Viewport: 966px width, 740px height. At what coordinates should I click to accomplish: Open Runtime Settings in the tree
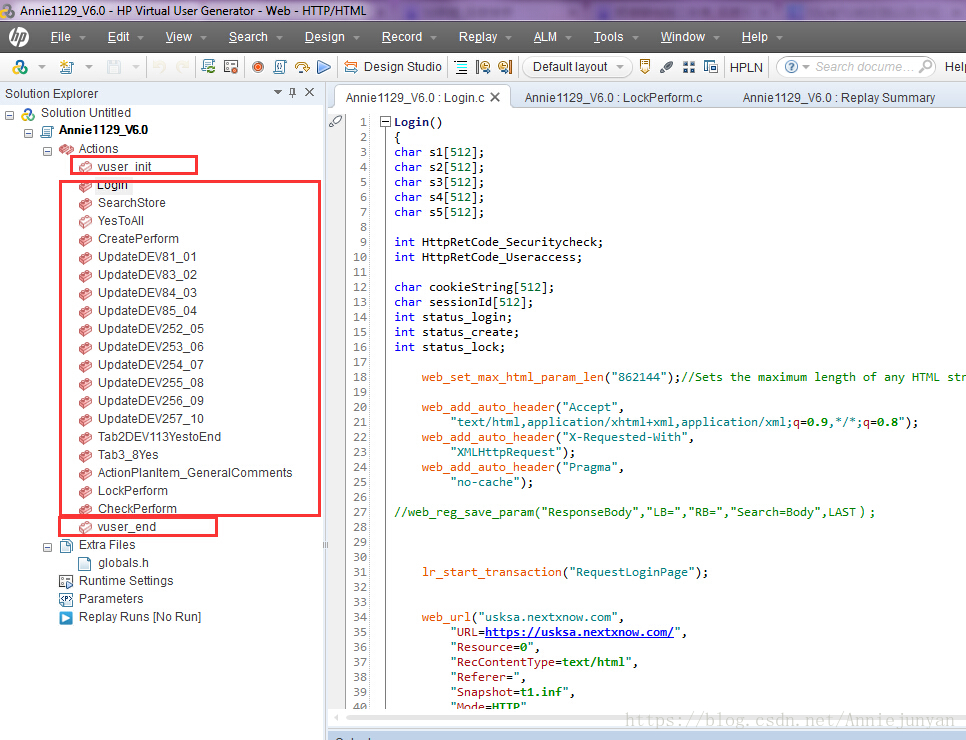126,580
